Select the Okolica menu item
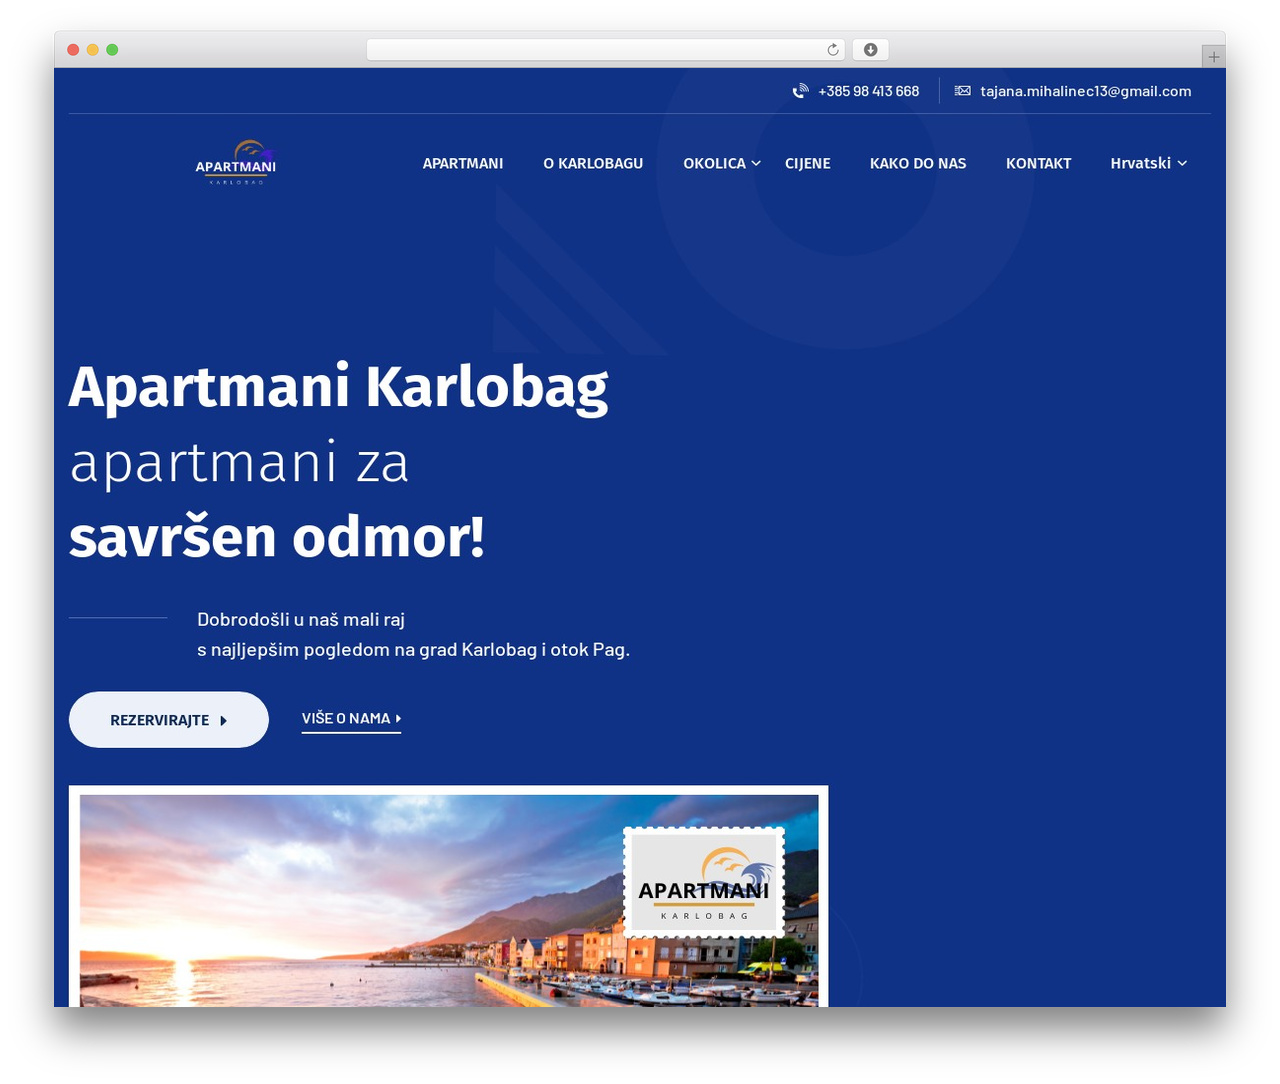This screenshot has width=1280, height=1084. pyautogui.click(x=714, y=163)
